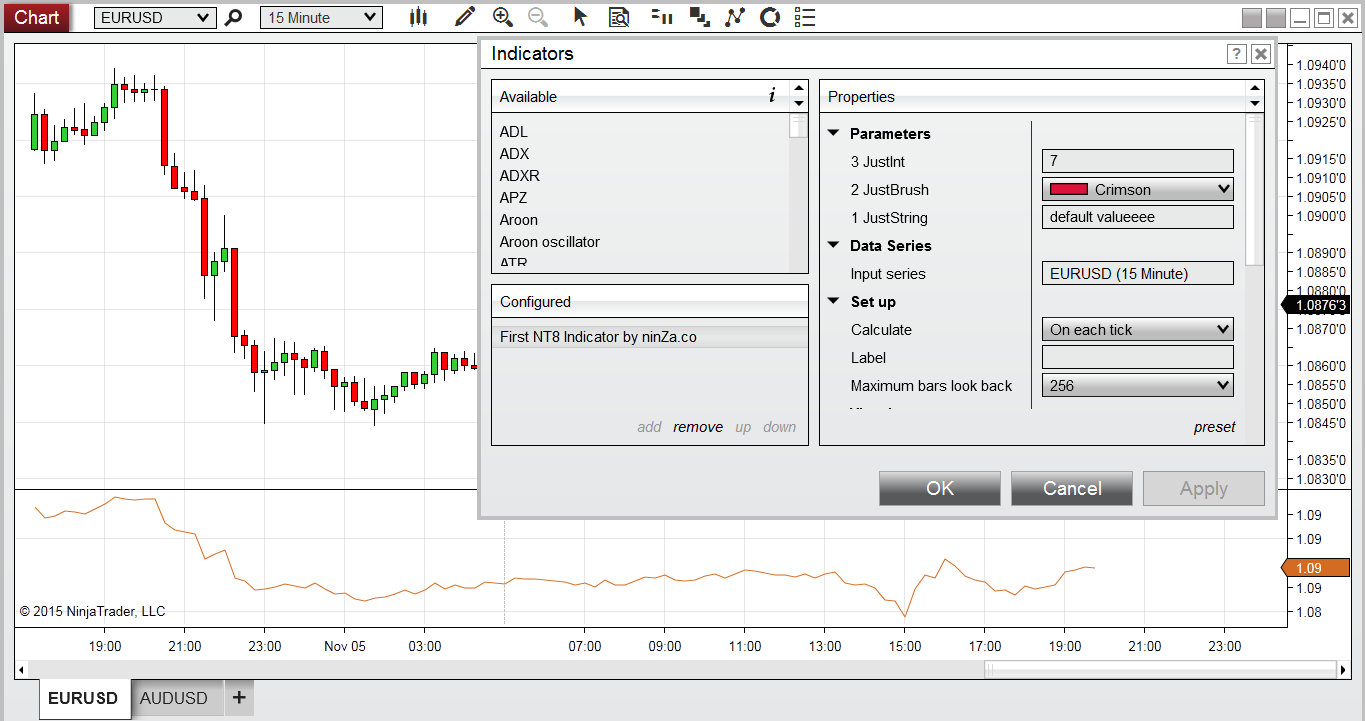
Task: Click the Cancel button
Action: pos(1072,488)
